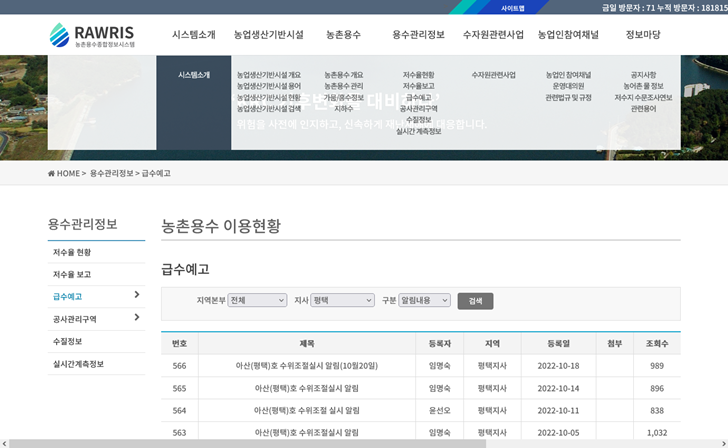Open the 정보마당 main menu item
728x448 pixels.
(x=643, y=34)
